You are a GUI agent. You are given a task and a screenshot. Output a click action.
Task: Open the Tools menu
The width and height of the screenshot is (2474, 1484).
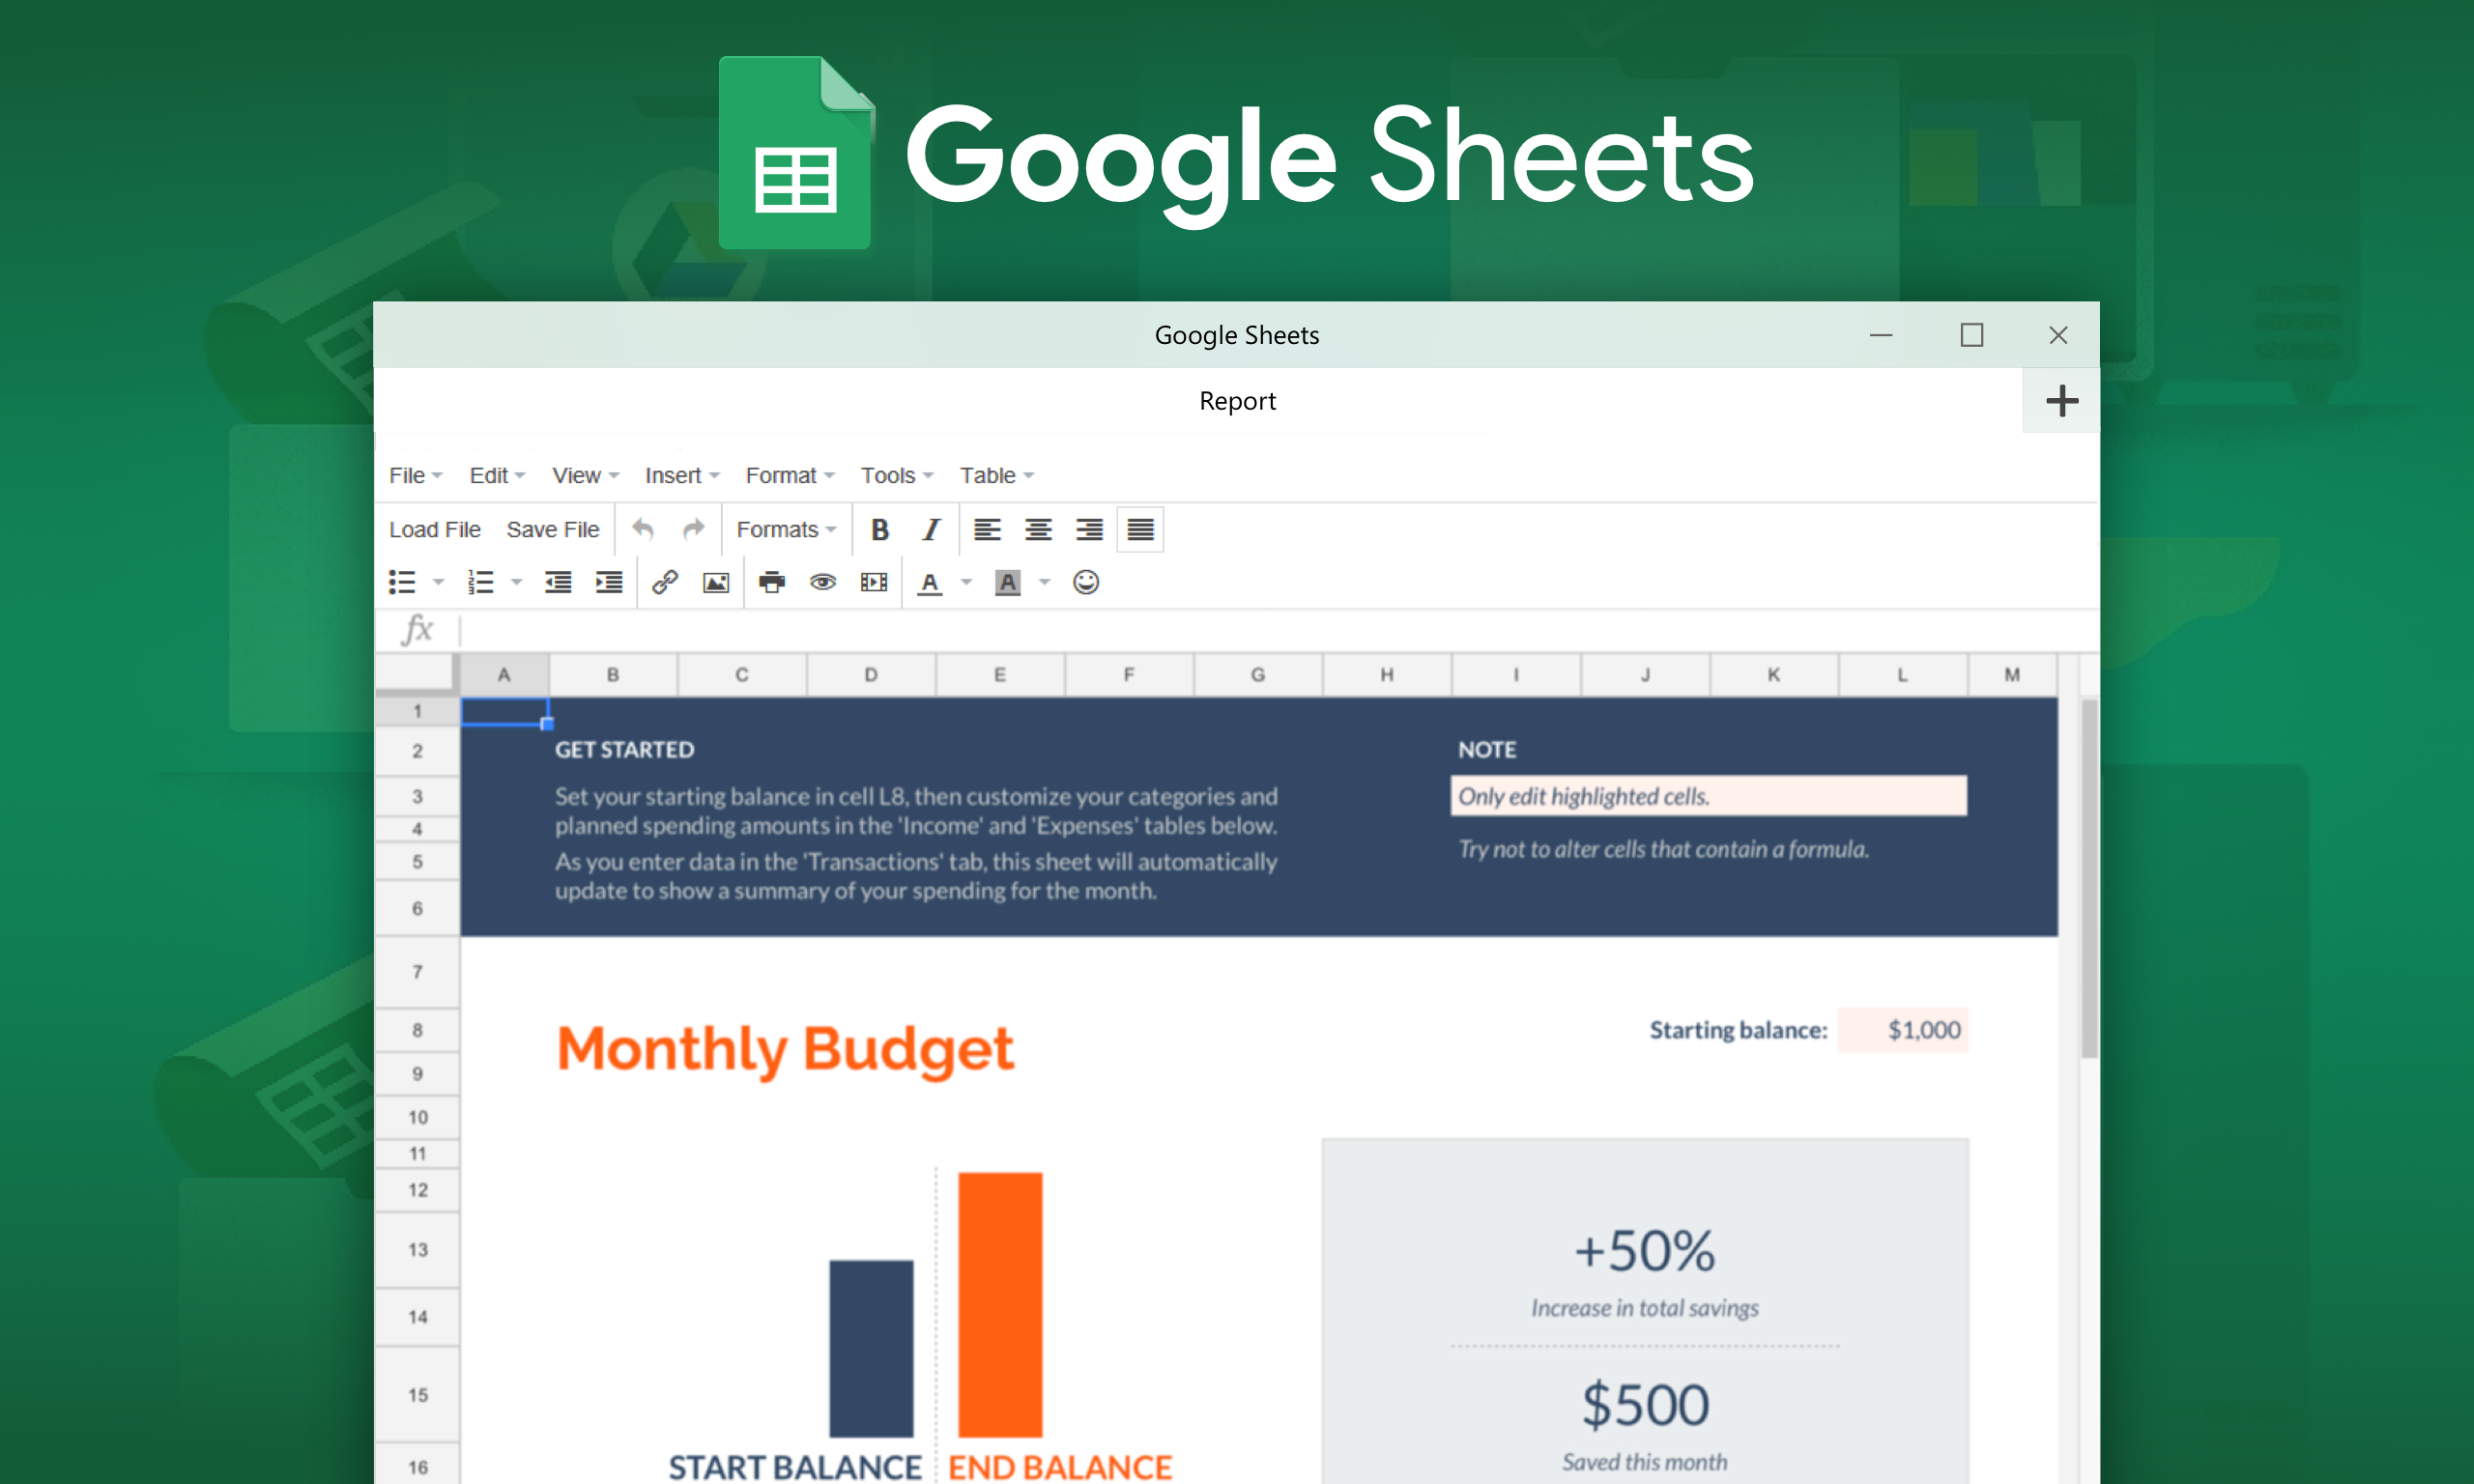pos(897,476)
